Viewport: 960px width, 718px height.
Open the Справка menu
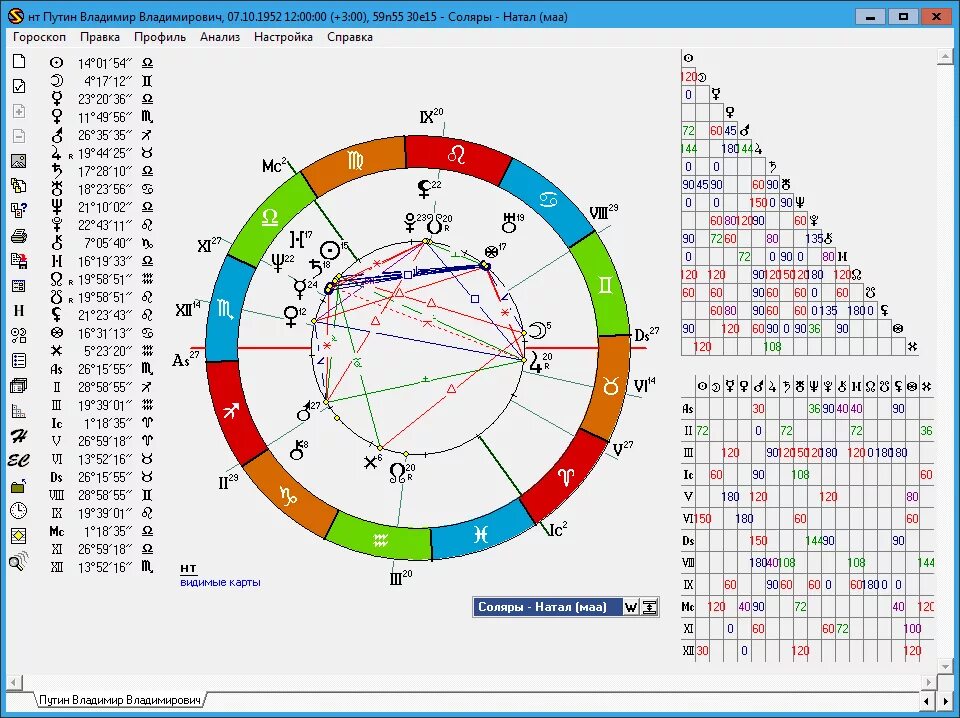[x=350, y=37]
